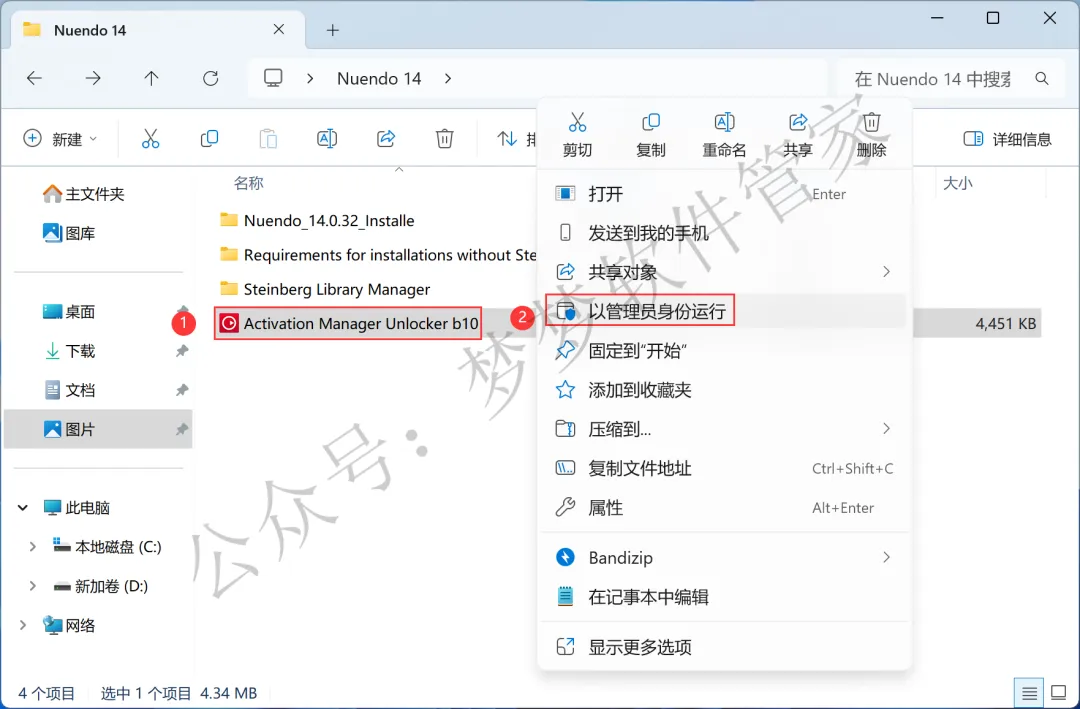Expand chevron after Nuendo 14 breadcrumb

coord(448,79)
